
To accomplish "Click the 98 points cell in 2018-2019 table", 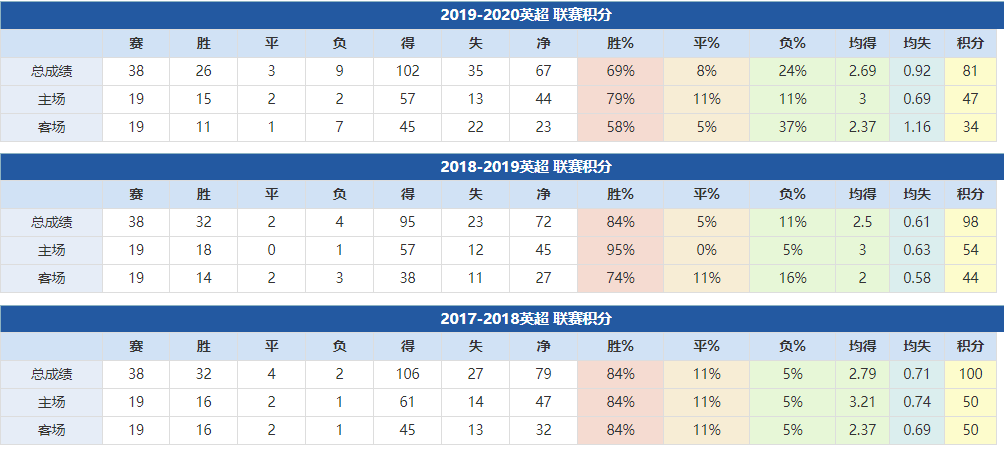I will [970, 222].
